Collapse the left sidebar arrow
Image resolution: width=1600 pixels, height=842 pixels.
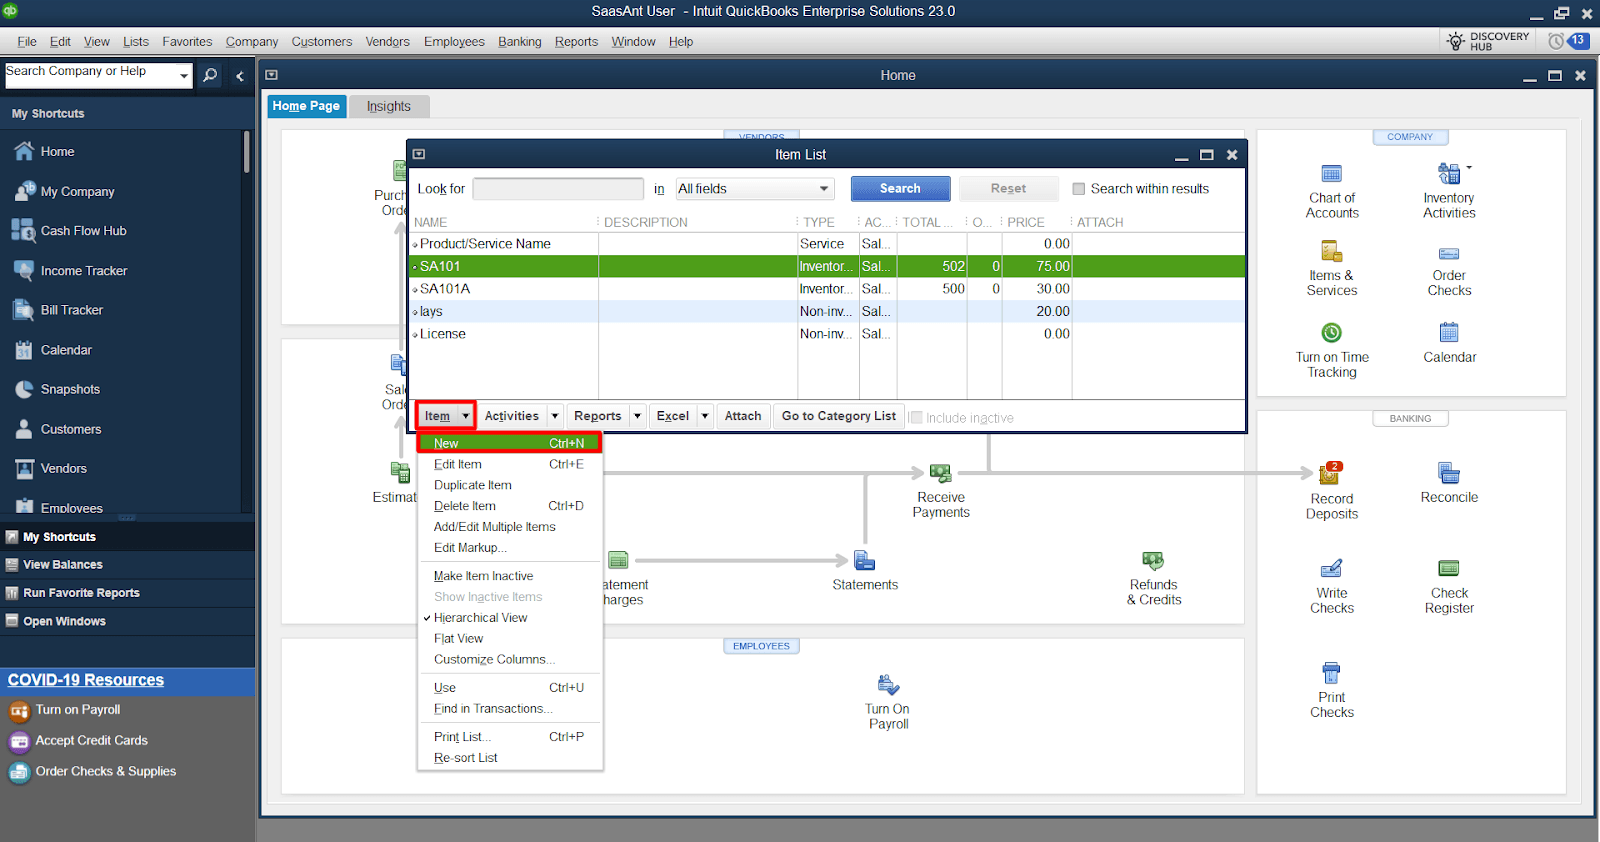[x=240, y=76]
